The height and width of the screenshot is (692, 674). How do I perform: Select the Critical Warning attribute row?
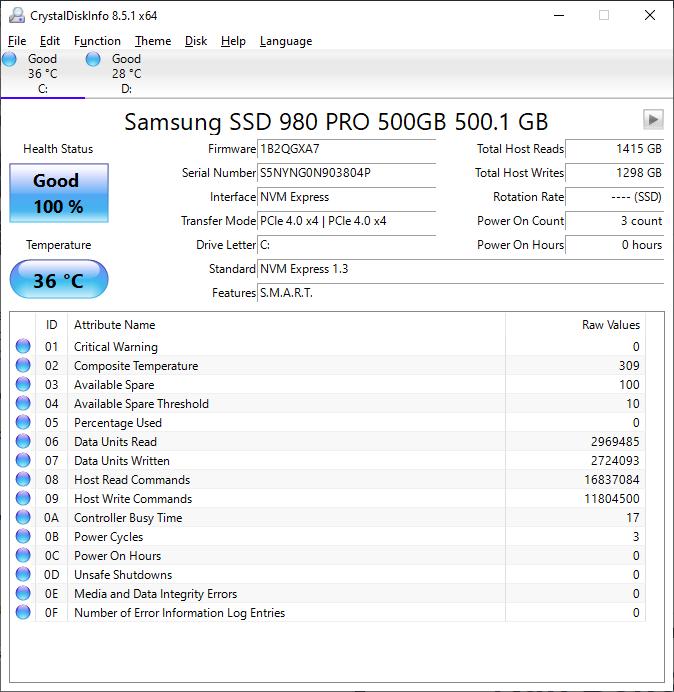(x=328, y=346)
